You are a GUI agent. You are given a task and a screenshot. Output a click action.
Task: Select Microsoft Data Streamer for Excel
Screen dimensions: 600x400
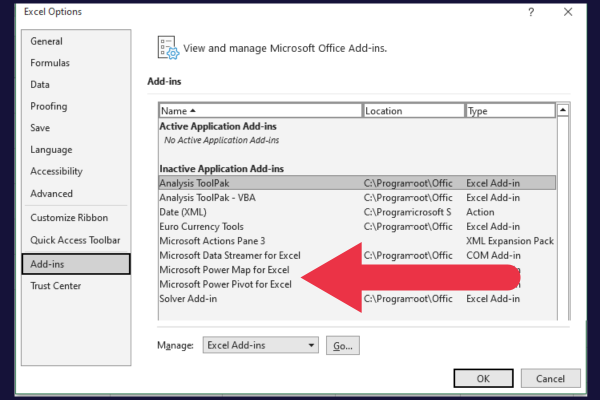coord(357,255)
